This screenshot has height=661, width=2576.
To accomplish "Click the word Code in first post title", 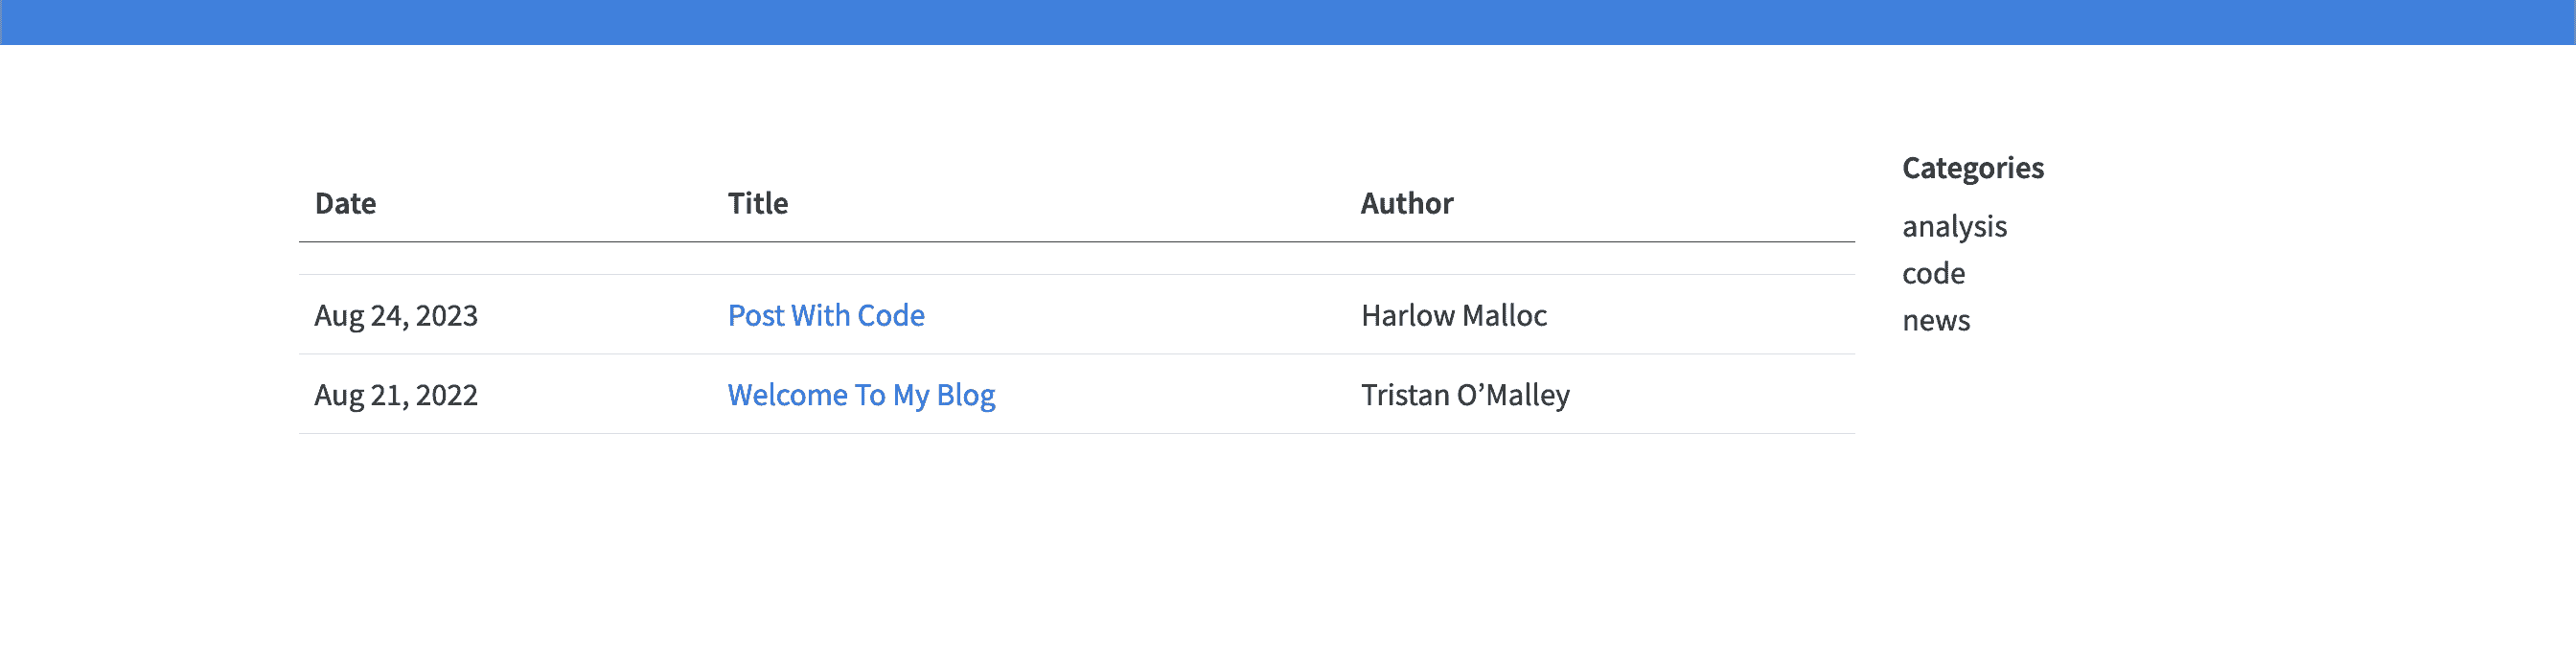I will 890,316.
